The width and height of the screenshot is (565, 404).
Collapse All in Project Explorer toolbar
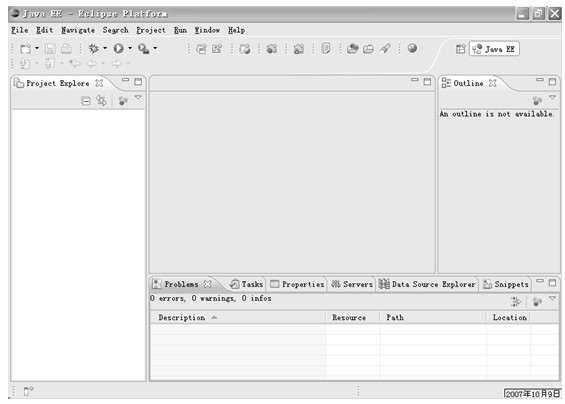(86, 101)
